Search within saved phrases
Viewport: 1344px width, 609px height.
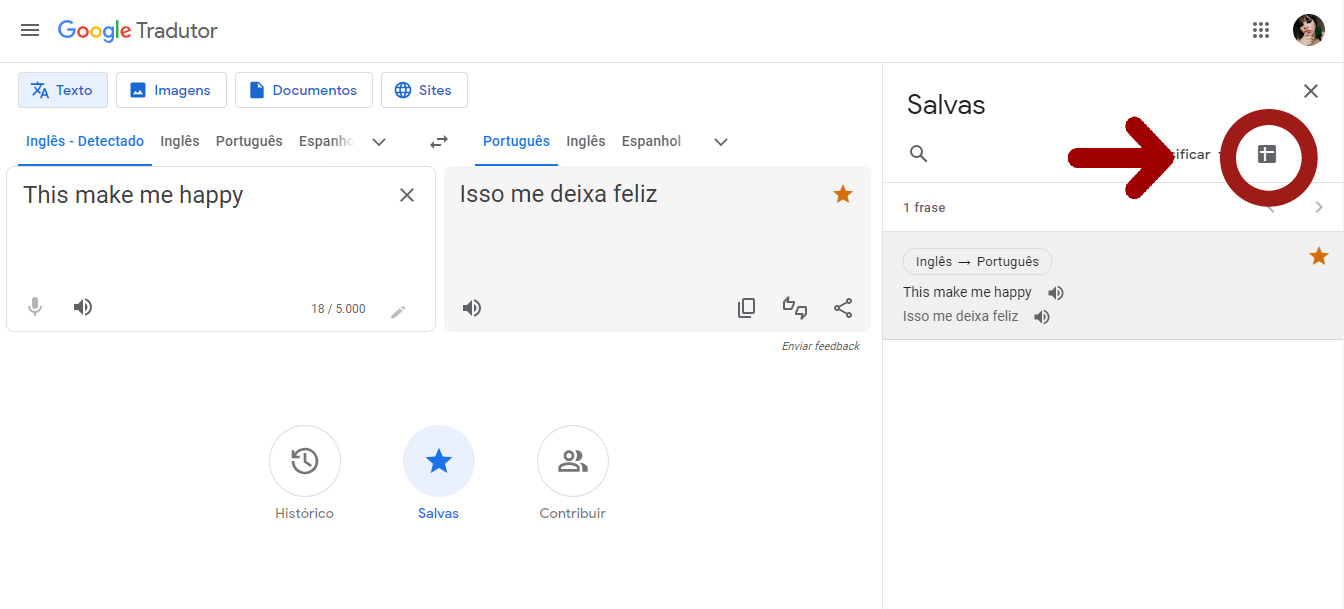918,153
